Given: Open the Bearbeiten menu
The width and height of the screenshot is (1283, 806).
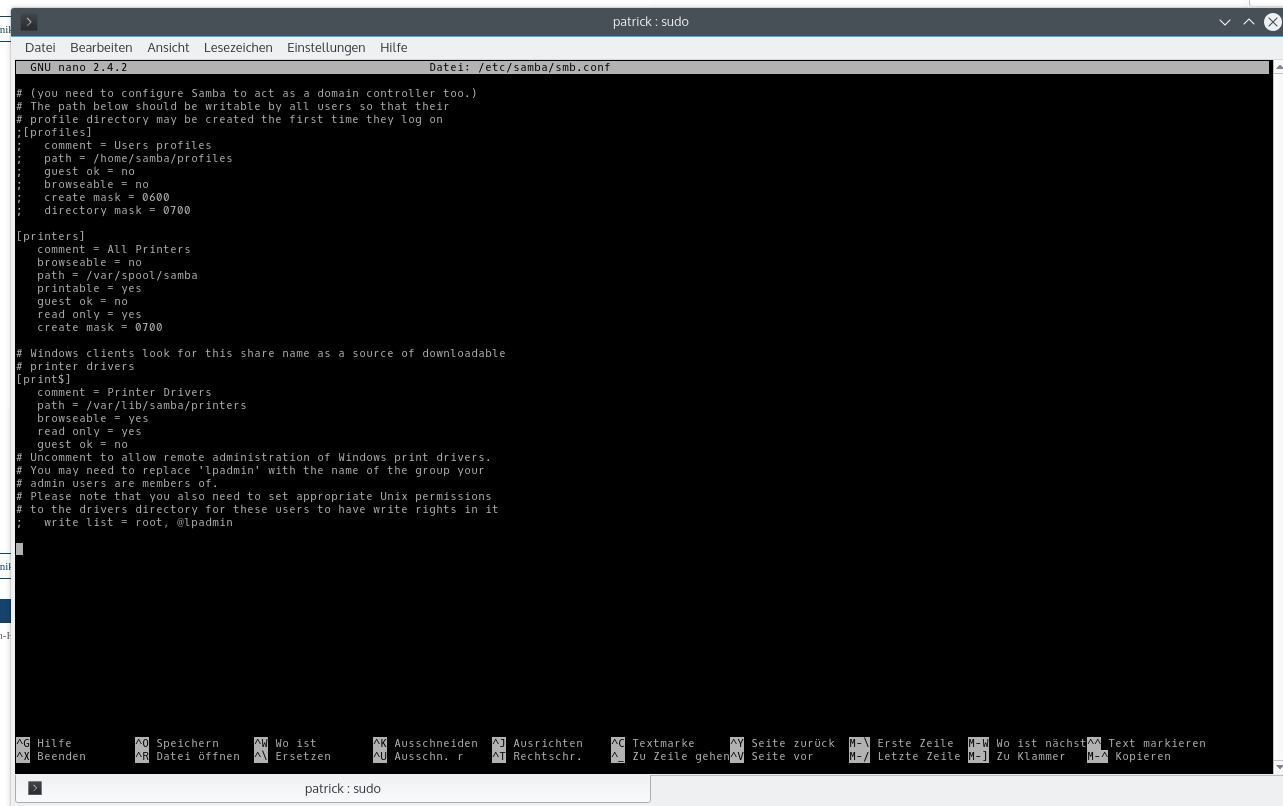Looking at the screenshot, I should [x=101, y=47].
